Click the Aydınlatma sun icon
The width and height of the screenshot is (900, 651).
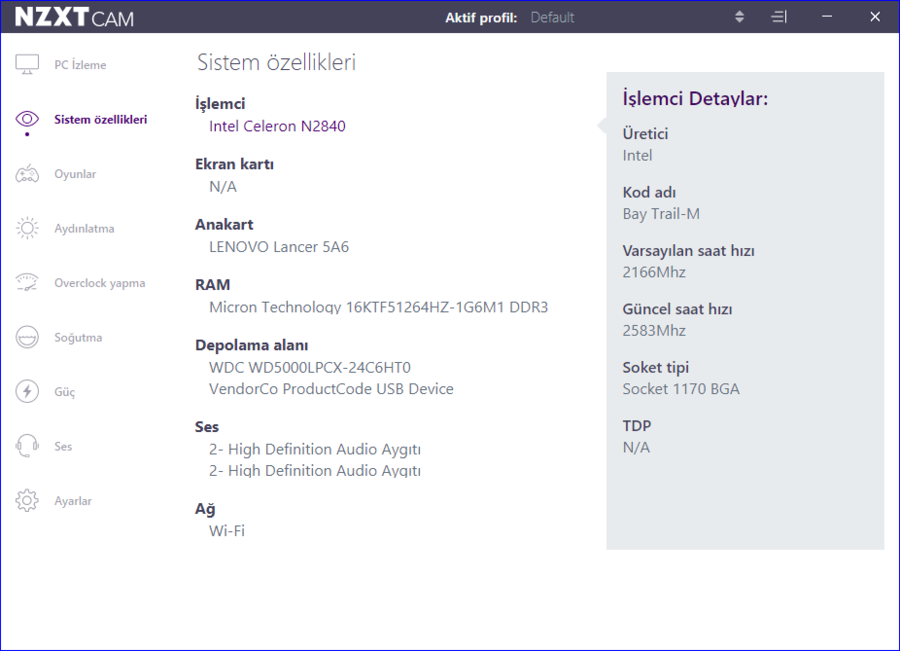(x=27, y=228)
